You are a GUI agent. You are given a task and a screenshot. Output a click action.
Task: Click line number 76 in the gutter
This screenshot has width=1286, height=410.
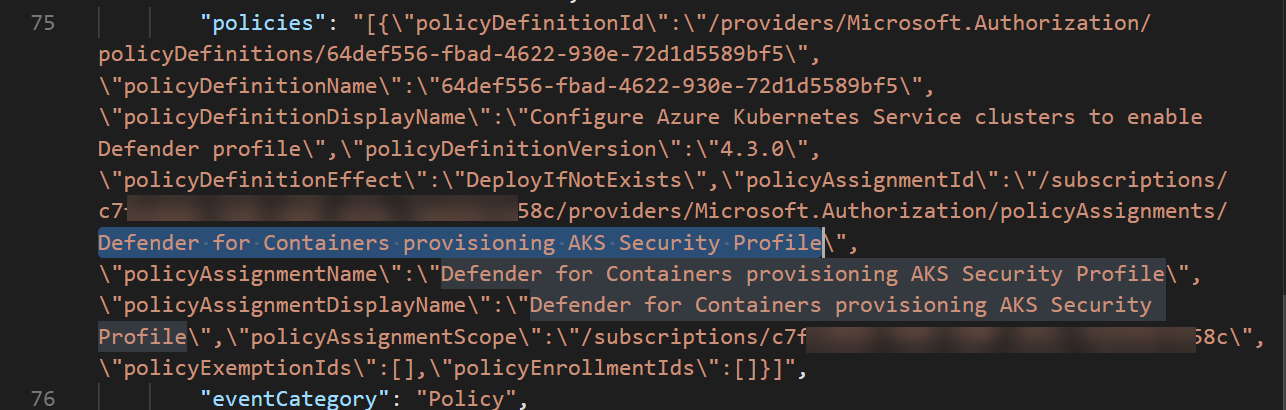coord(44,399)
